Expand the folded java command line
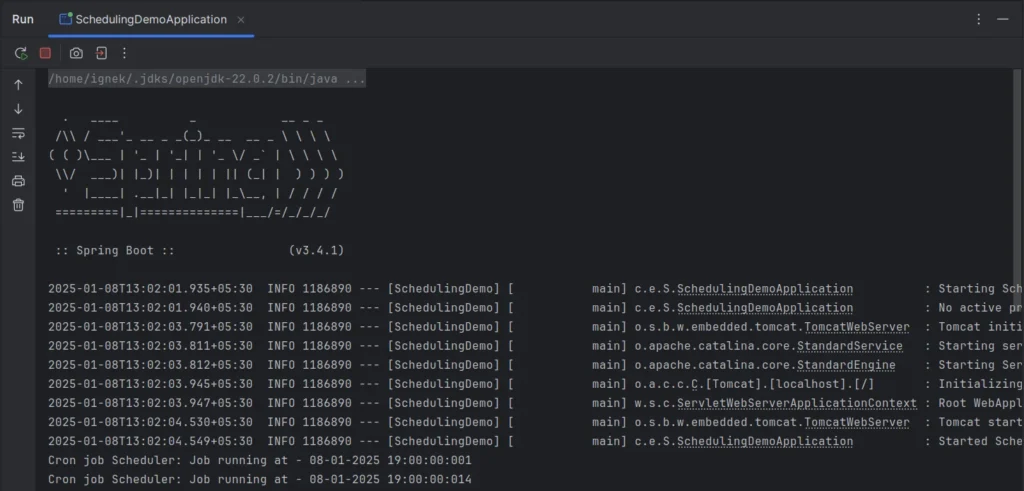The image size is (1024, 491). [x=207, y=79]
